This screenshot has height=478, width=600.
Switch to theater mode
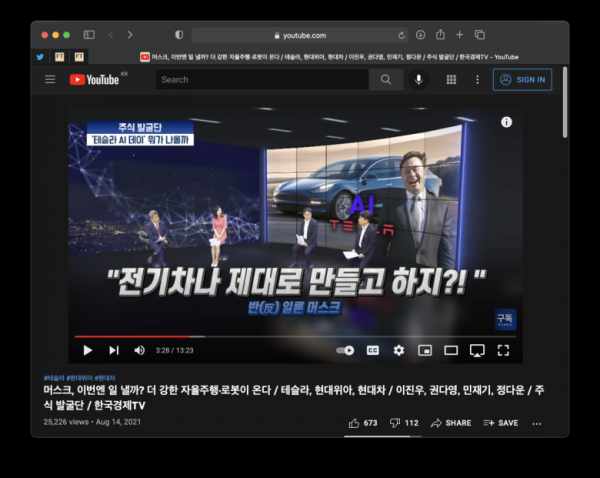[451, 350]
